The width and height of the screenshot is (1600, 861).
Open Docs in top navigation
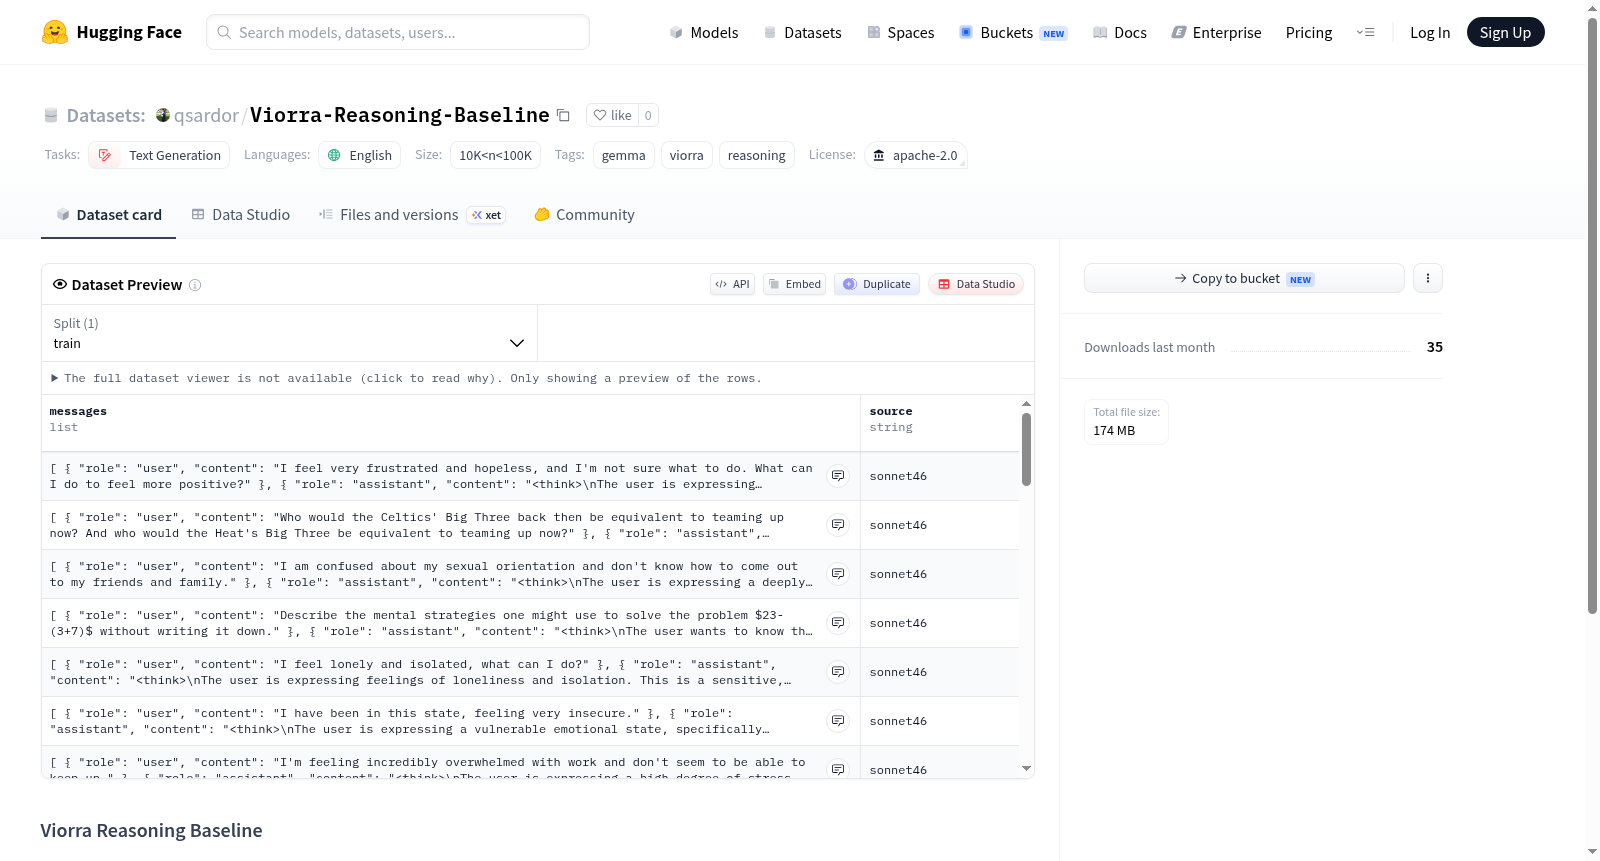coord(1120,32)
